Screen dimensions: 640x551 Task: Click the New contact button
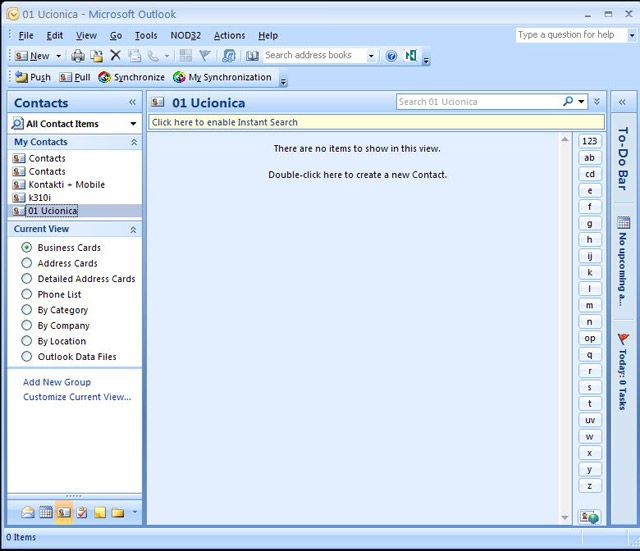pyautogui.click(x=33, y=56)
